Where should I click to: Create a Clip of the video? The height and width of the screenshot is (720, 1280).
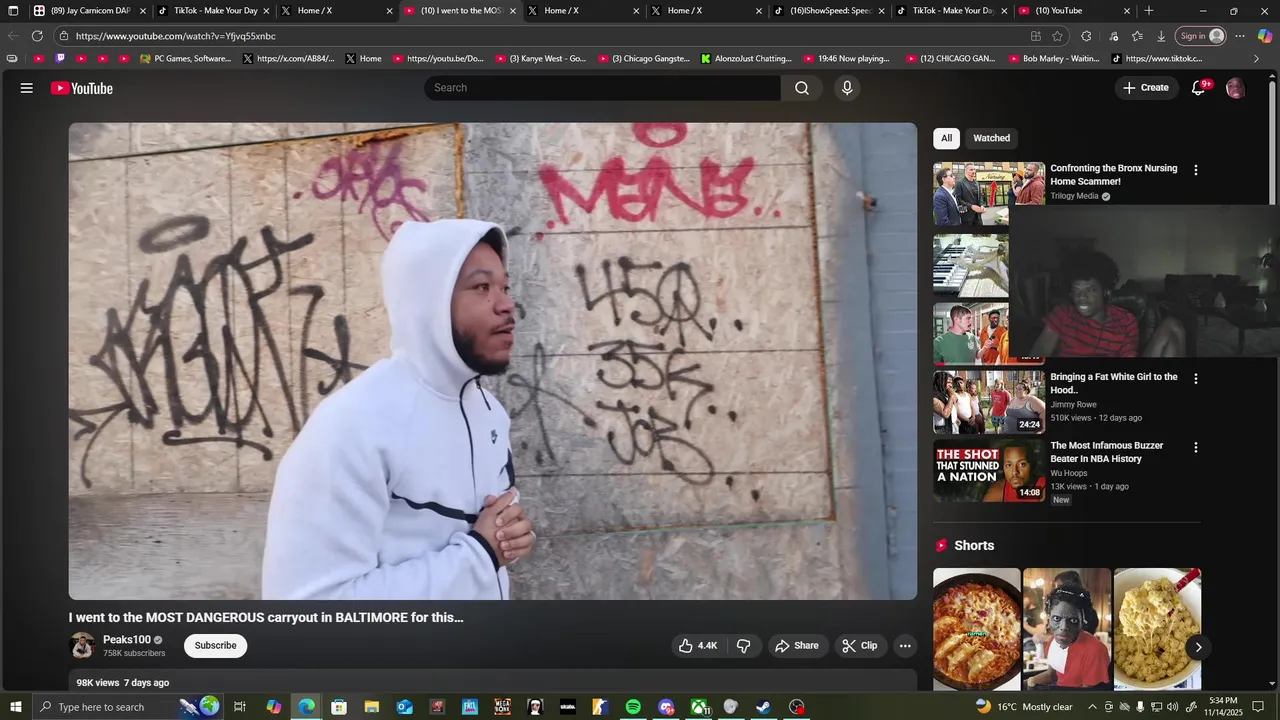[860, 646]
